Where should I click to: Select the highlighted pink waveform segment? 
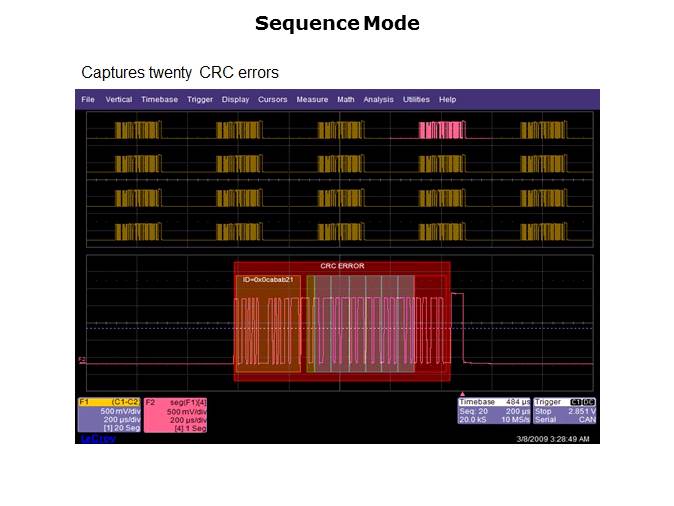[441, 130]
